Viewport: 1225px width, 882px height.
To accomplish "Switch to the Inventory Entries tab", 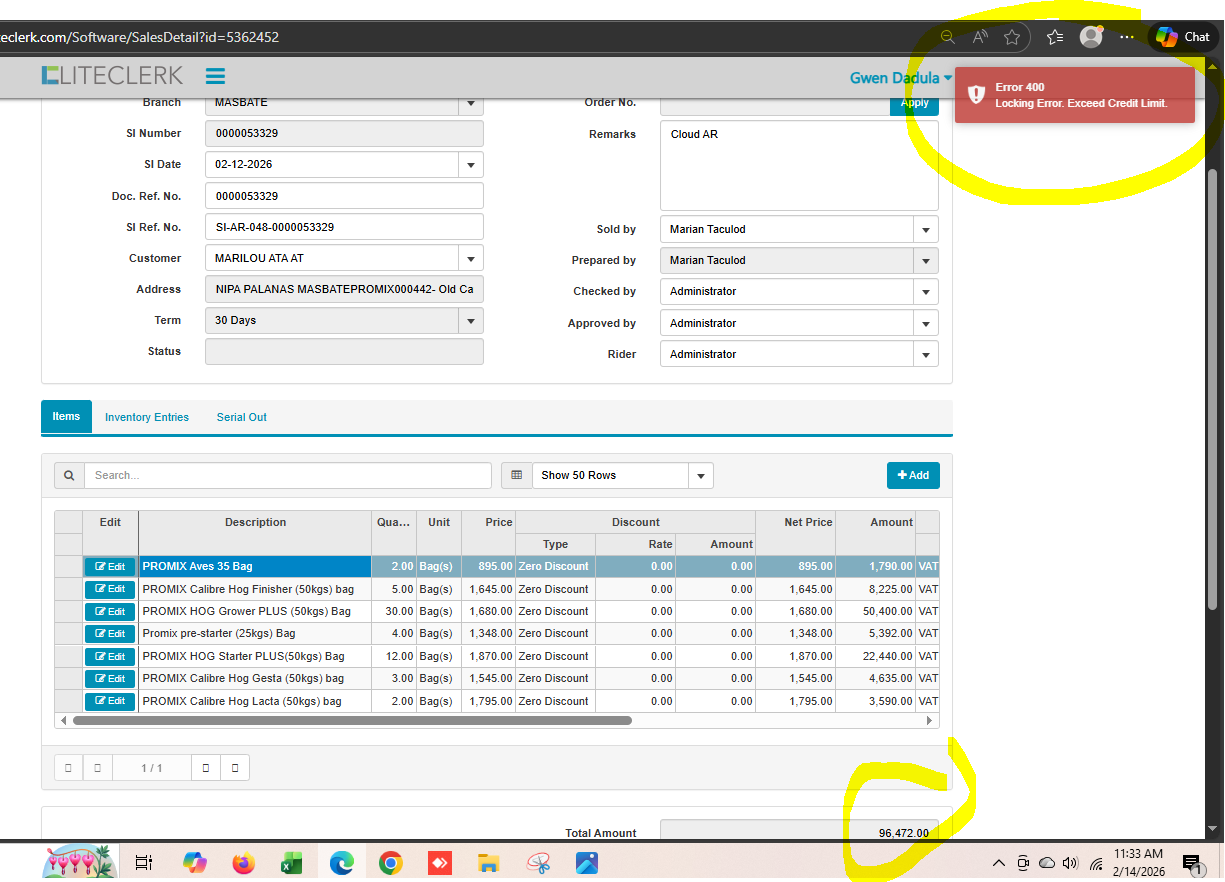I will click(x=147, y=418).
